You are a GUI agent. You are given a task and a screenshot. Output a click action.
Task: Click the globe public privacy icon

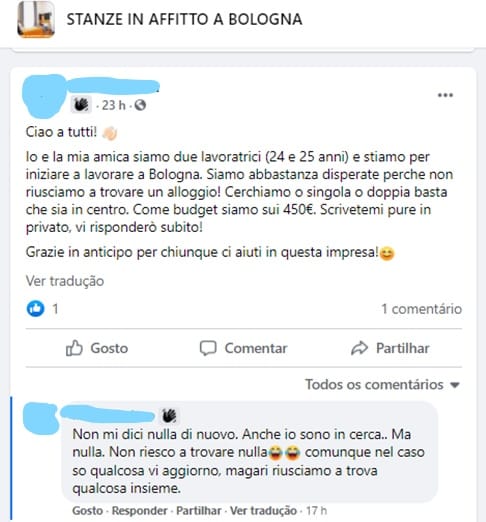click(x=140, y=105)
